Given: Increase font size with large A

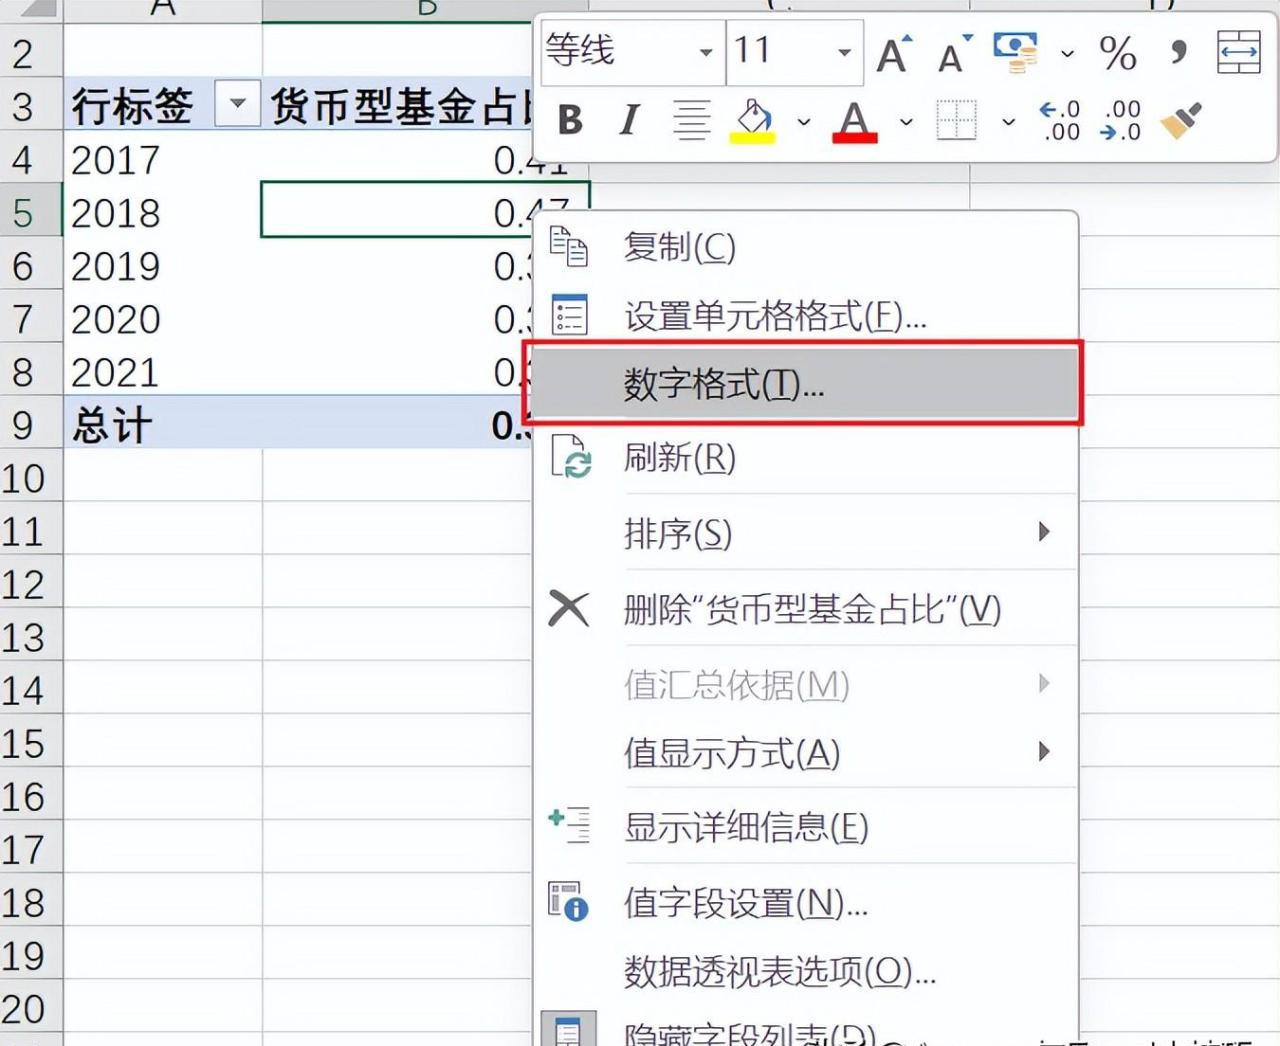Looking at the screenshot, I should tap(893, 53).
